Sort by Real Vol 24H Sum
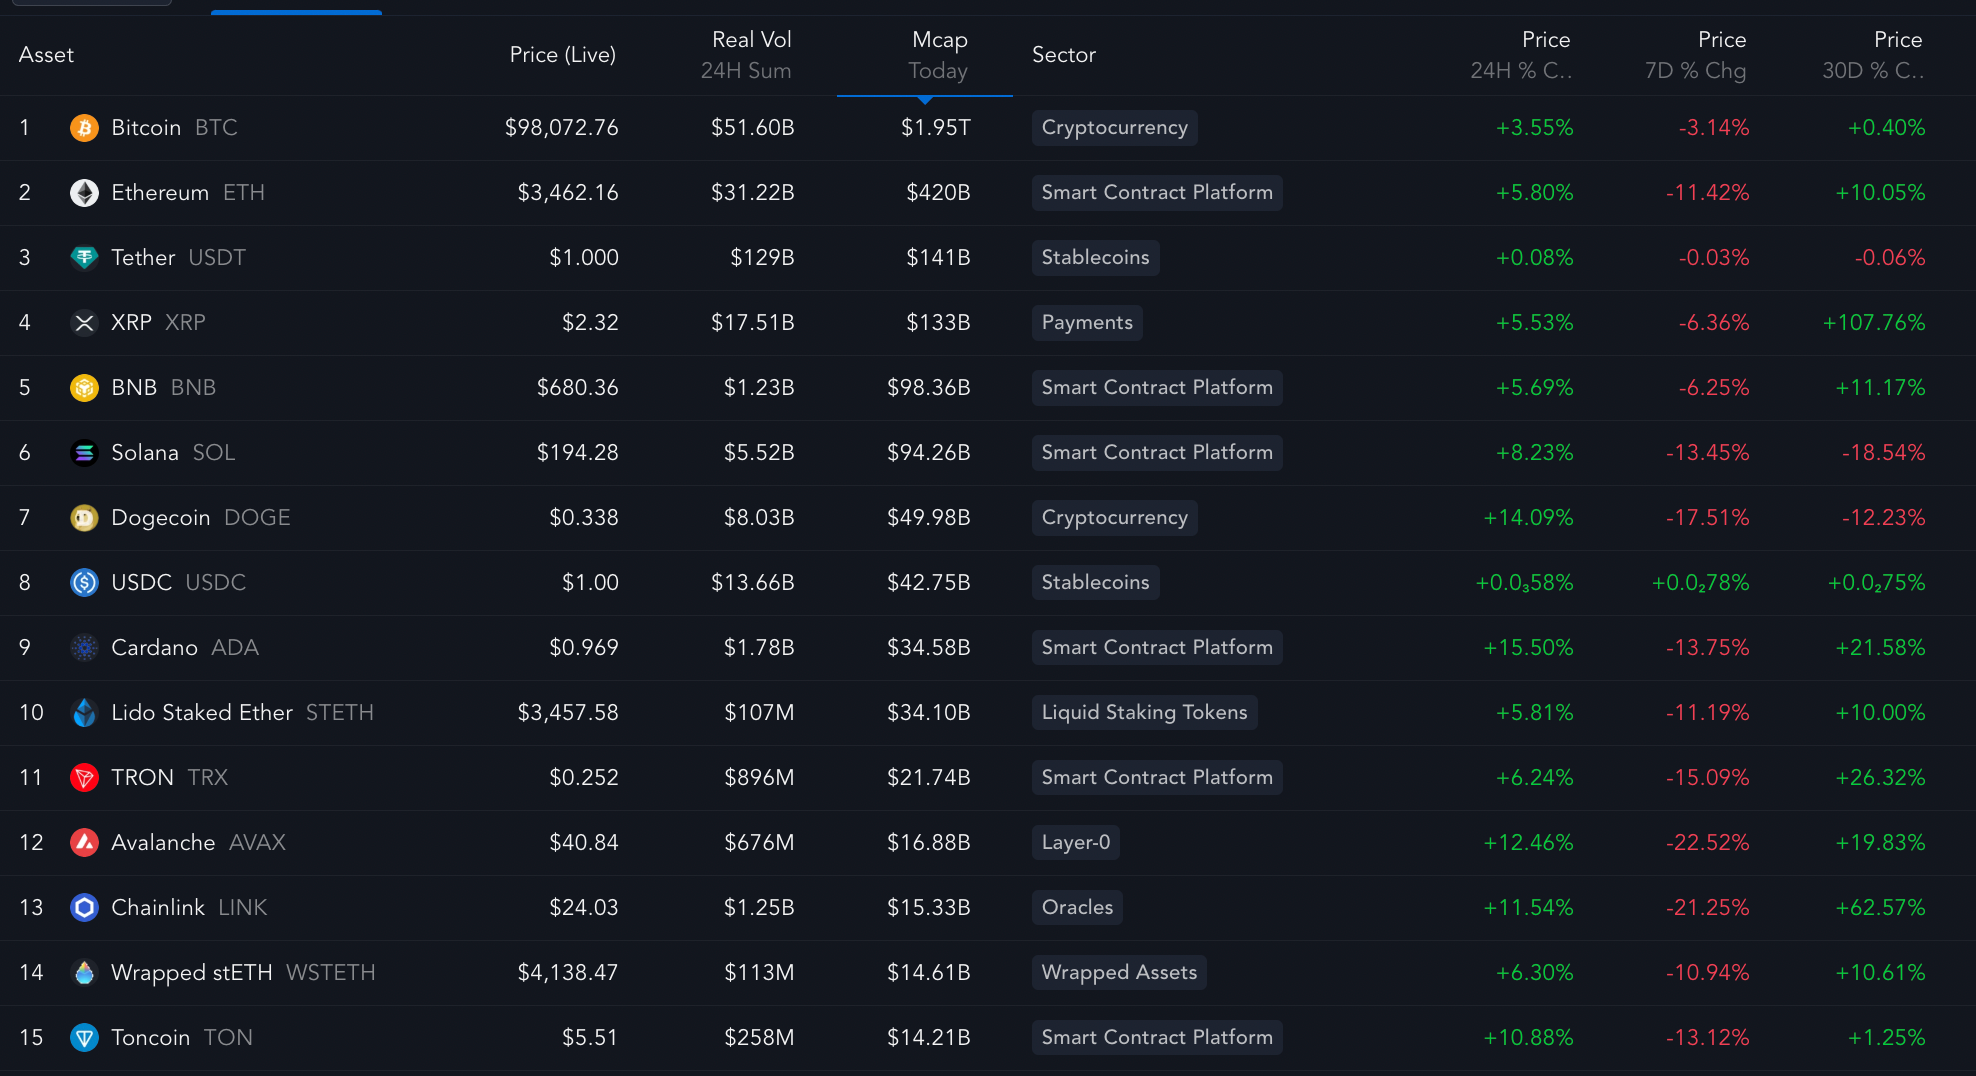The width and height of the screenshot is (1976, 1076). [x=746, y=55]
